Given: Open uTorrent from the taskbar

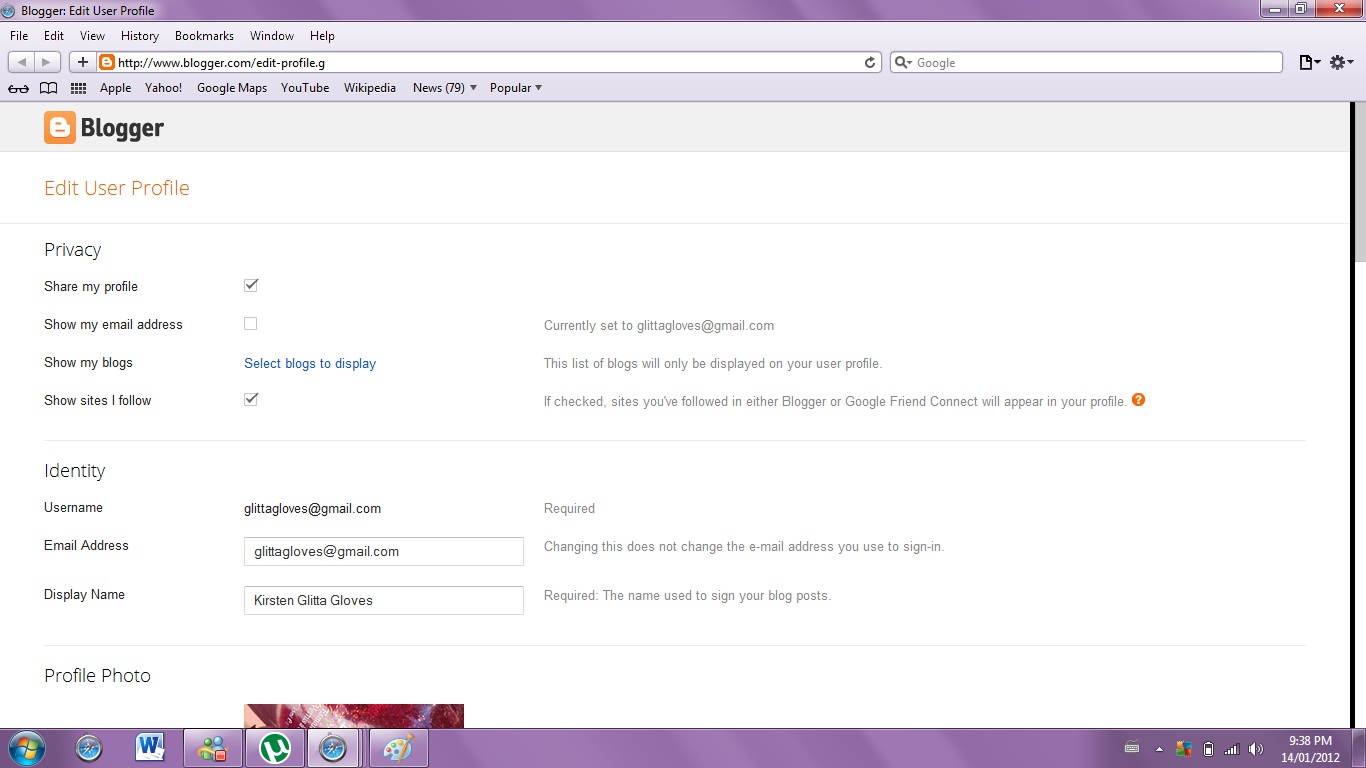Looking at the screenshot, I should tap(274, 748).
